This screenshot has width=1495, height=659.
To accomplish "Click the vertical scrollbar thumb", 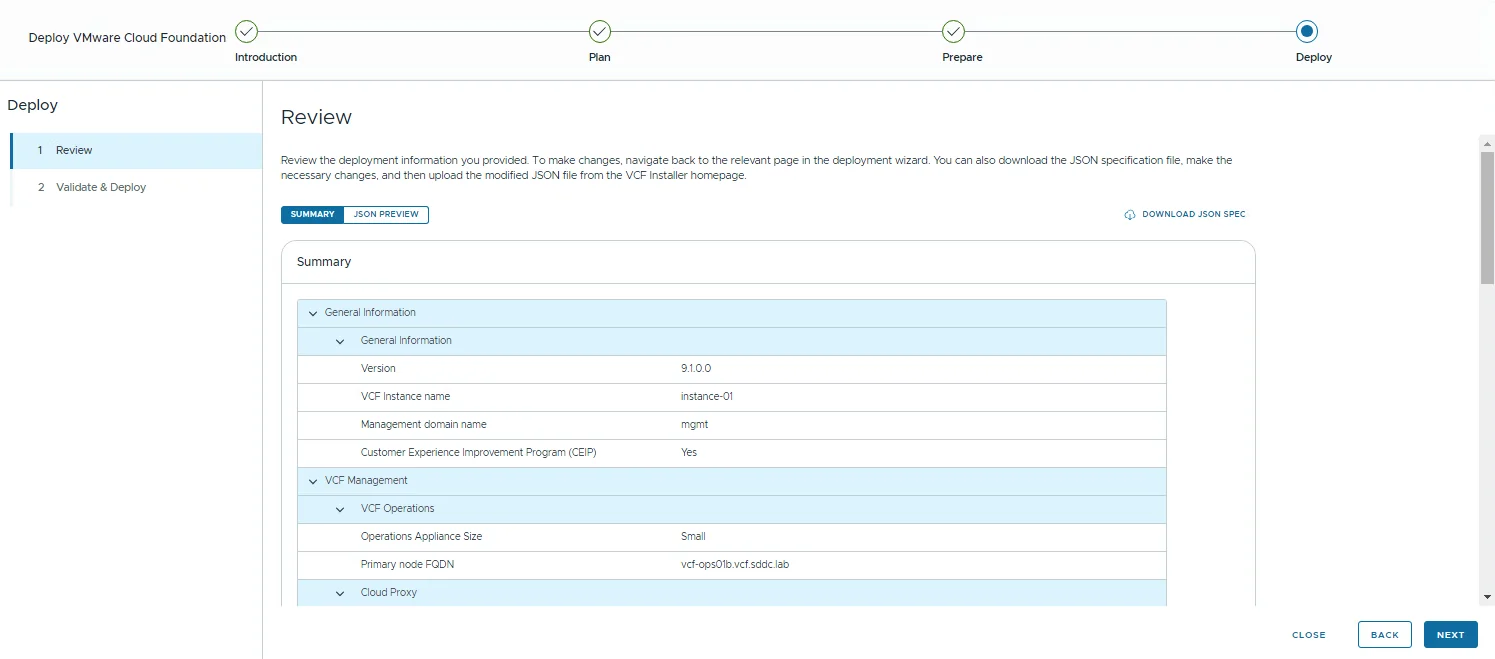I will [x=1487, y=218].
